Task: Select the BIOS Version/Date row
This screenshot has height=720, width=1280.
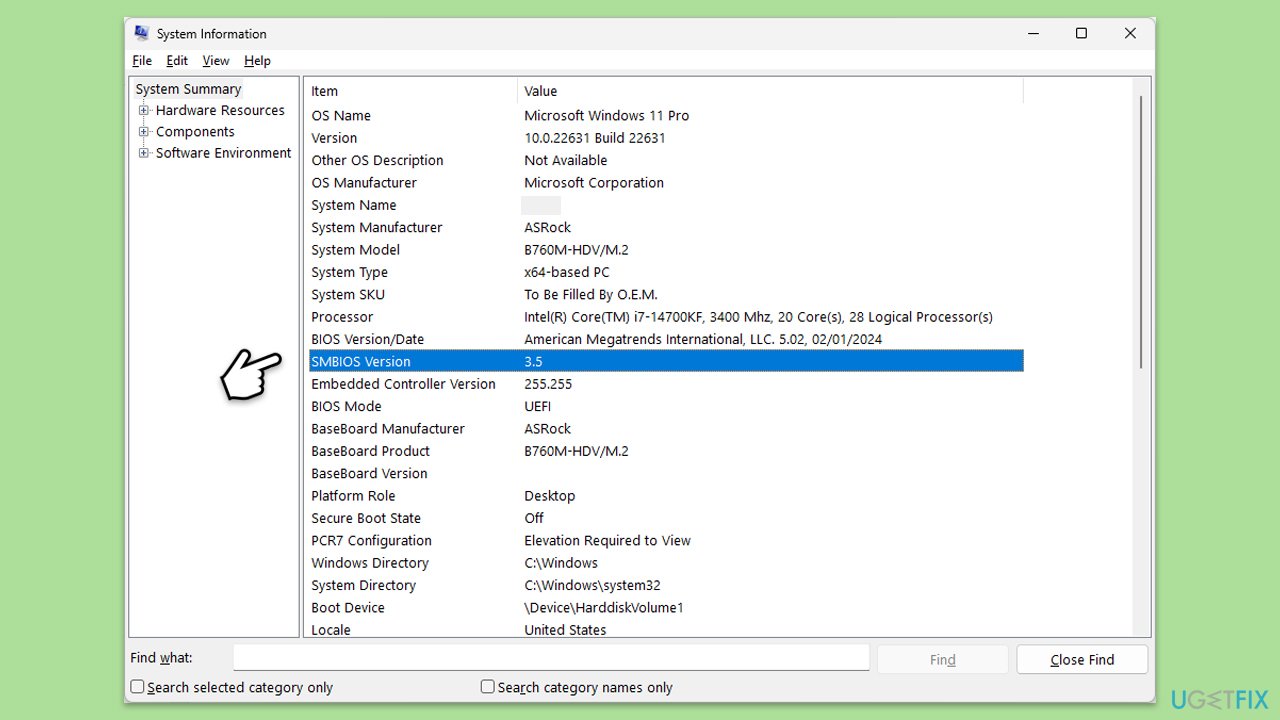Action: click(666, 339)
